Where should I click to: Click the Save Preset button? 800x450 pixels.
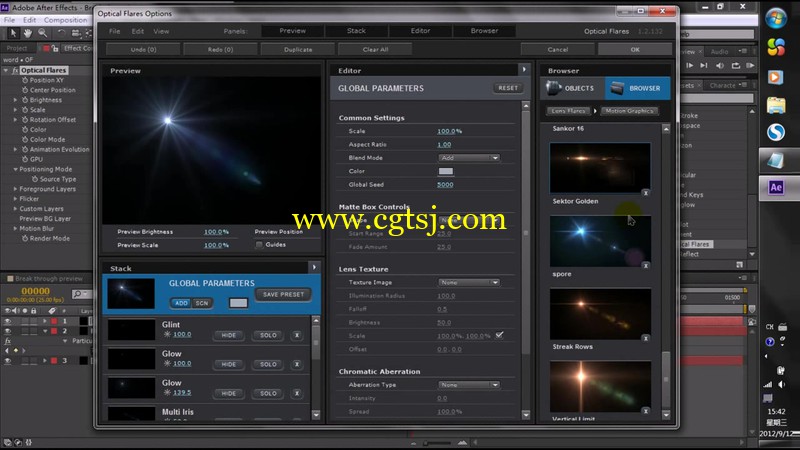coord(283,294)
